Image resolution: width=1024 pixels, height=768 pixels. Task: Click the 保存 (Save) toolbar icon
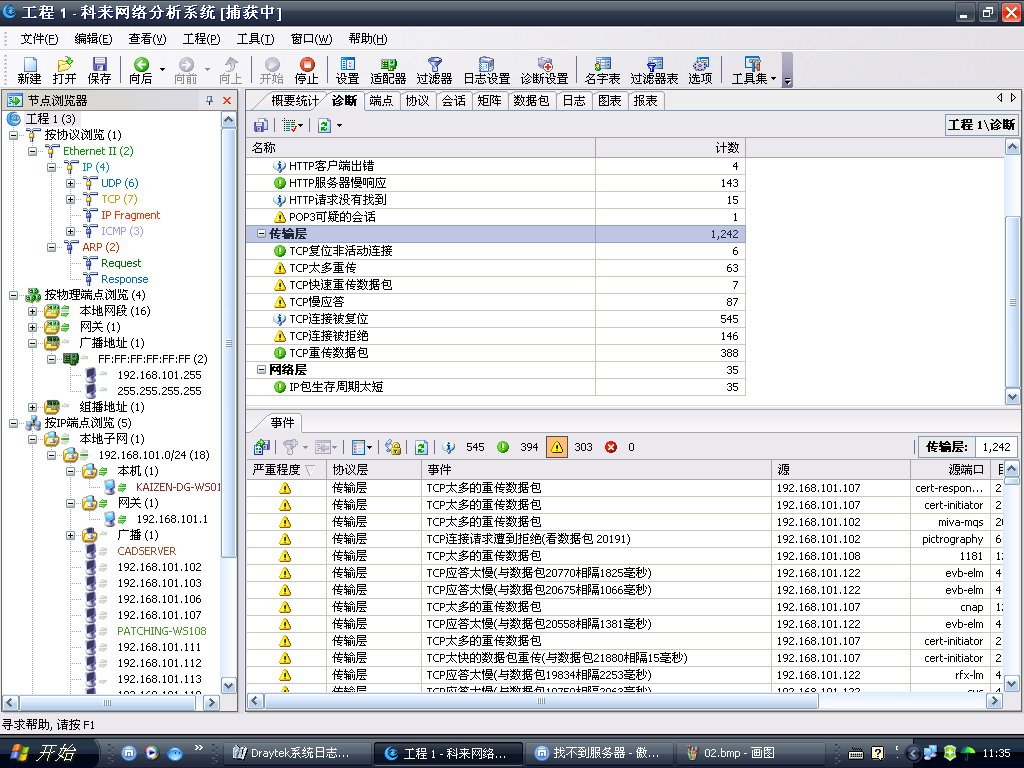click(x=99, y=70)
